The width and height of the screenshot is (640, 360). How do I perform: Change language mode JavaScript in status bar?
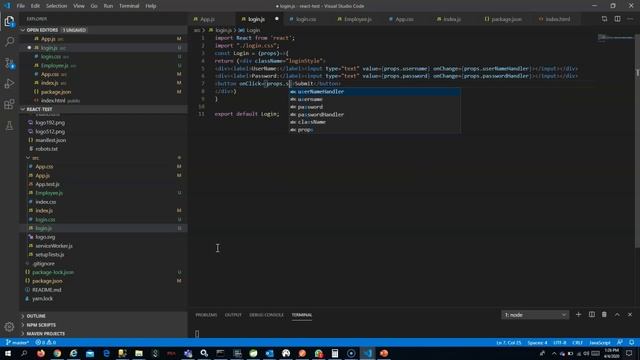tap(600, 342)
